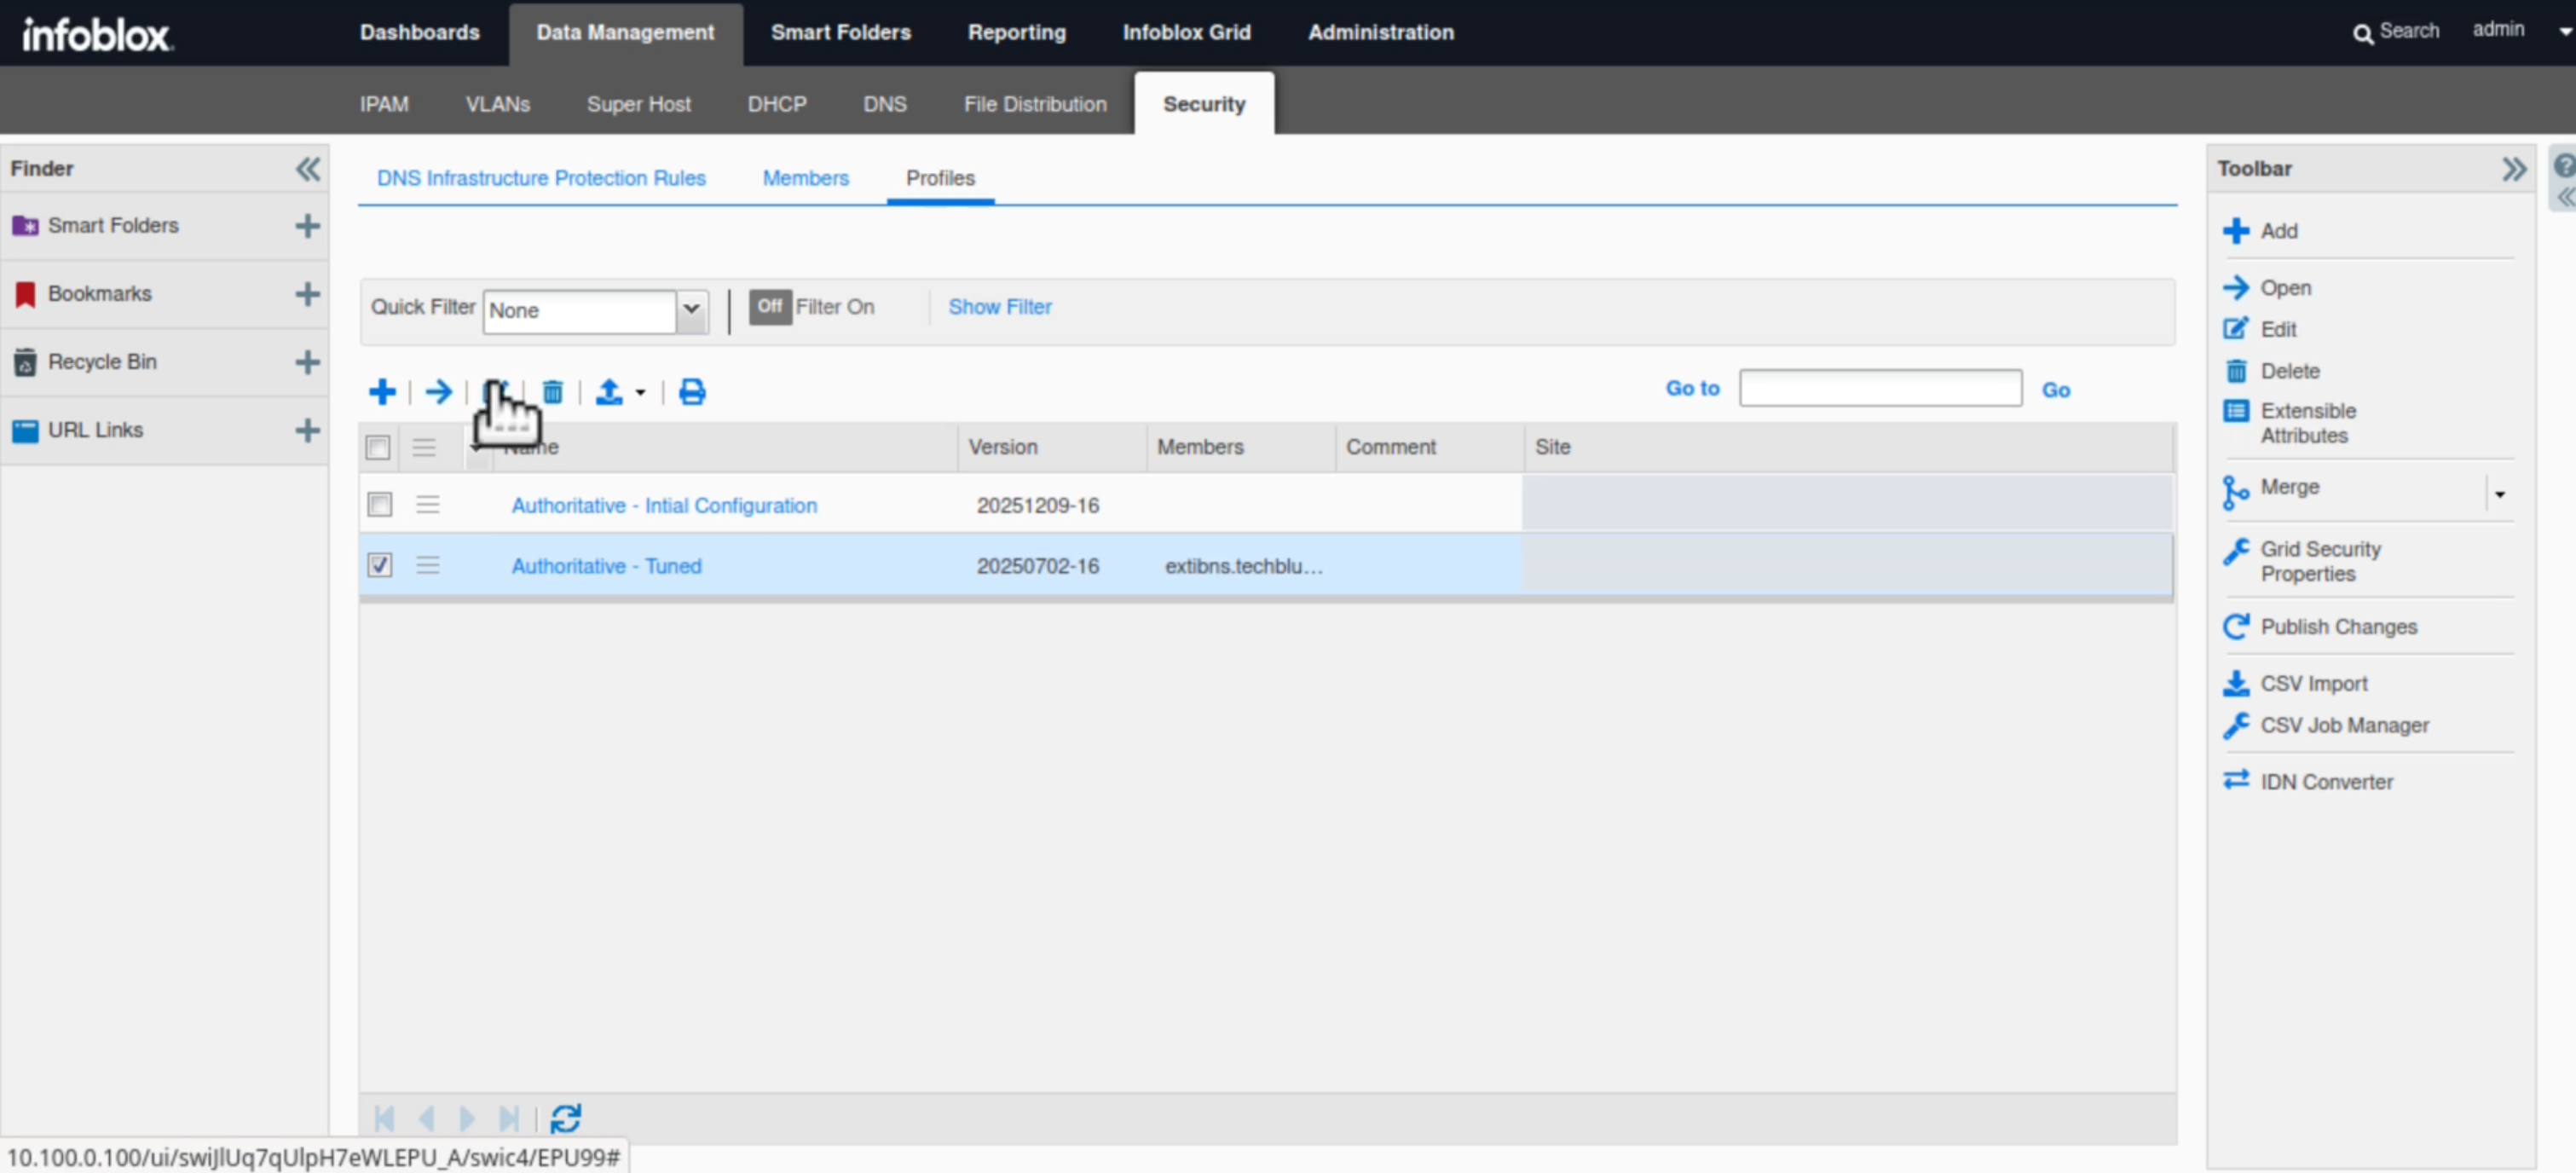This screenshot has width=2576, height=1173.
Task: Open the Dashboards menu
Action: pos(420,32)
